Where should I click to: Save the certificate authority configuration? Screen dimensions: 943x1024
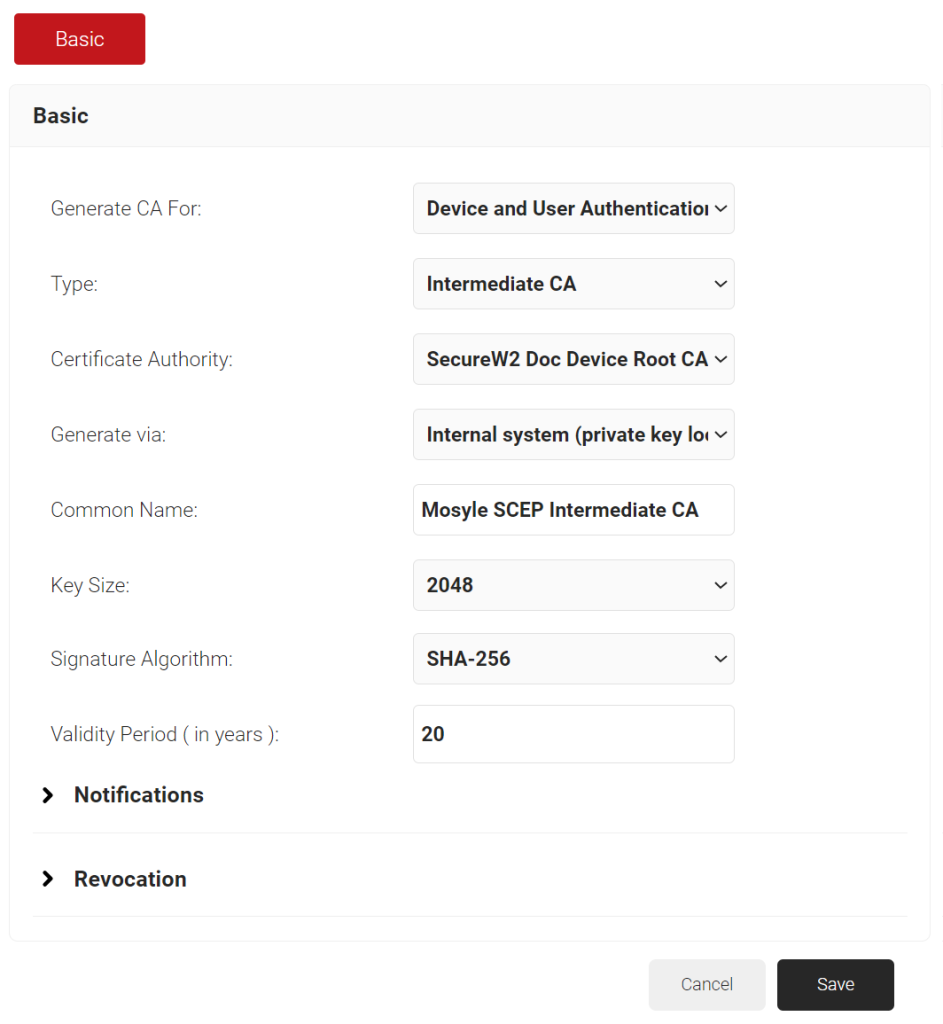pos(835,984)
